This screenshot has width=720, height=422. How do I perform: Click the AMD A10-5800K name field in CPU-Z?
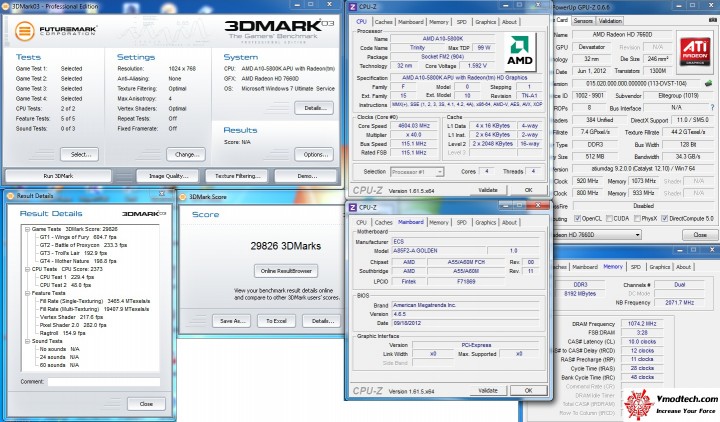(442, 39)
